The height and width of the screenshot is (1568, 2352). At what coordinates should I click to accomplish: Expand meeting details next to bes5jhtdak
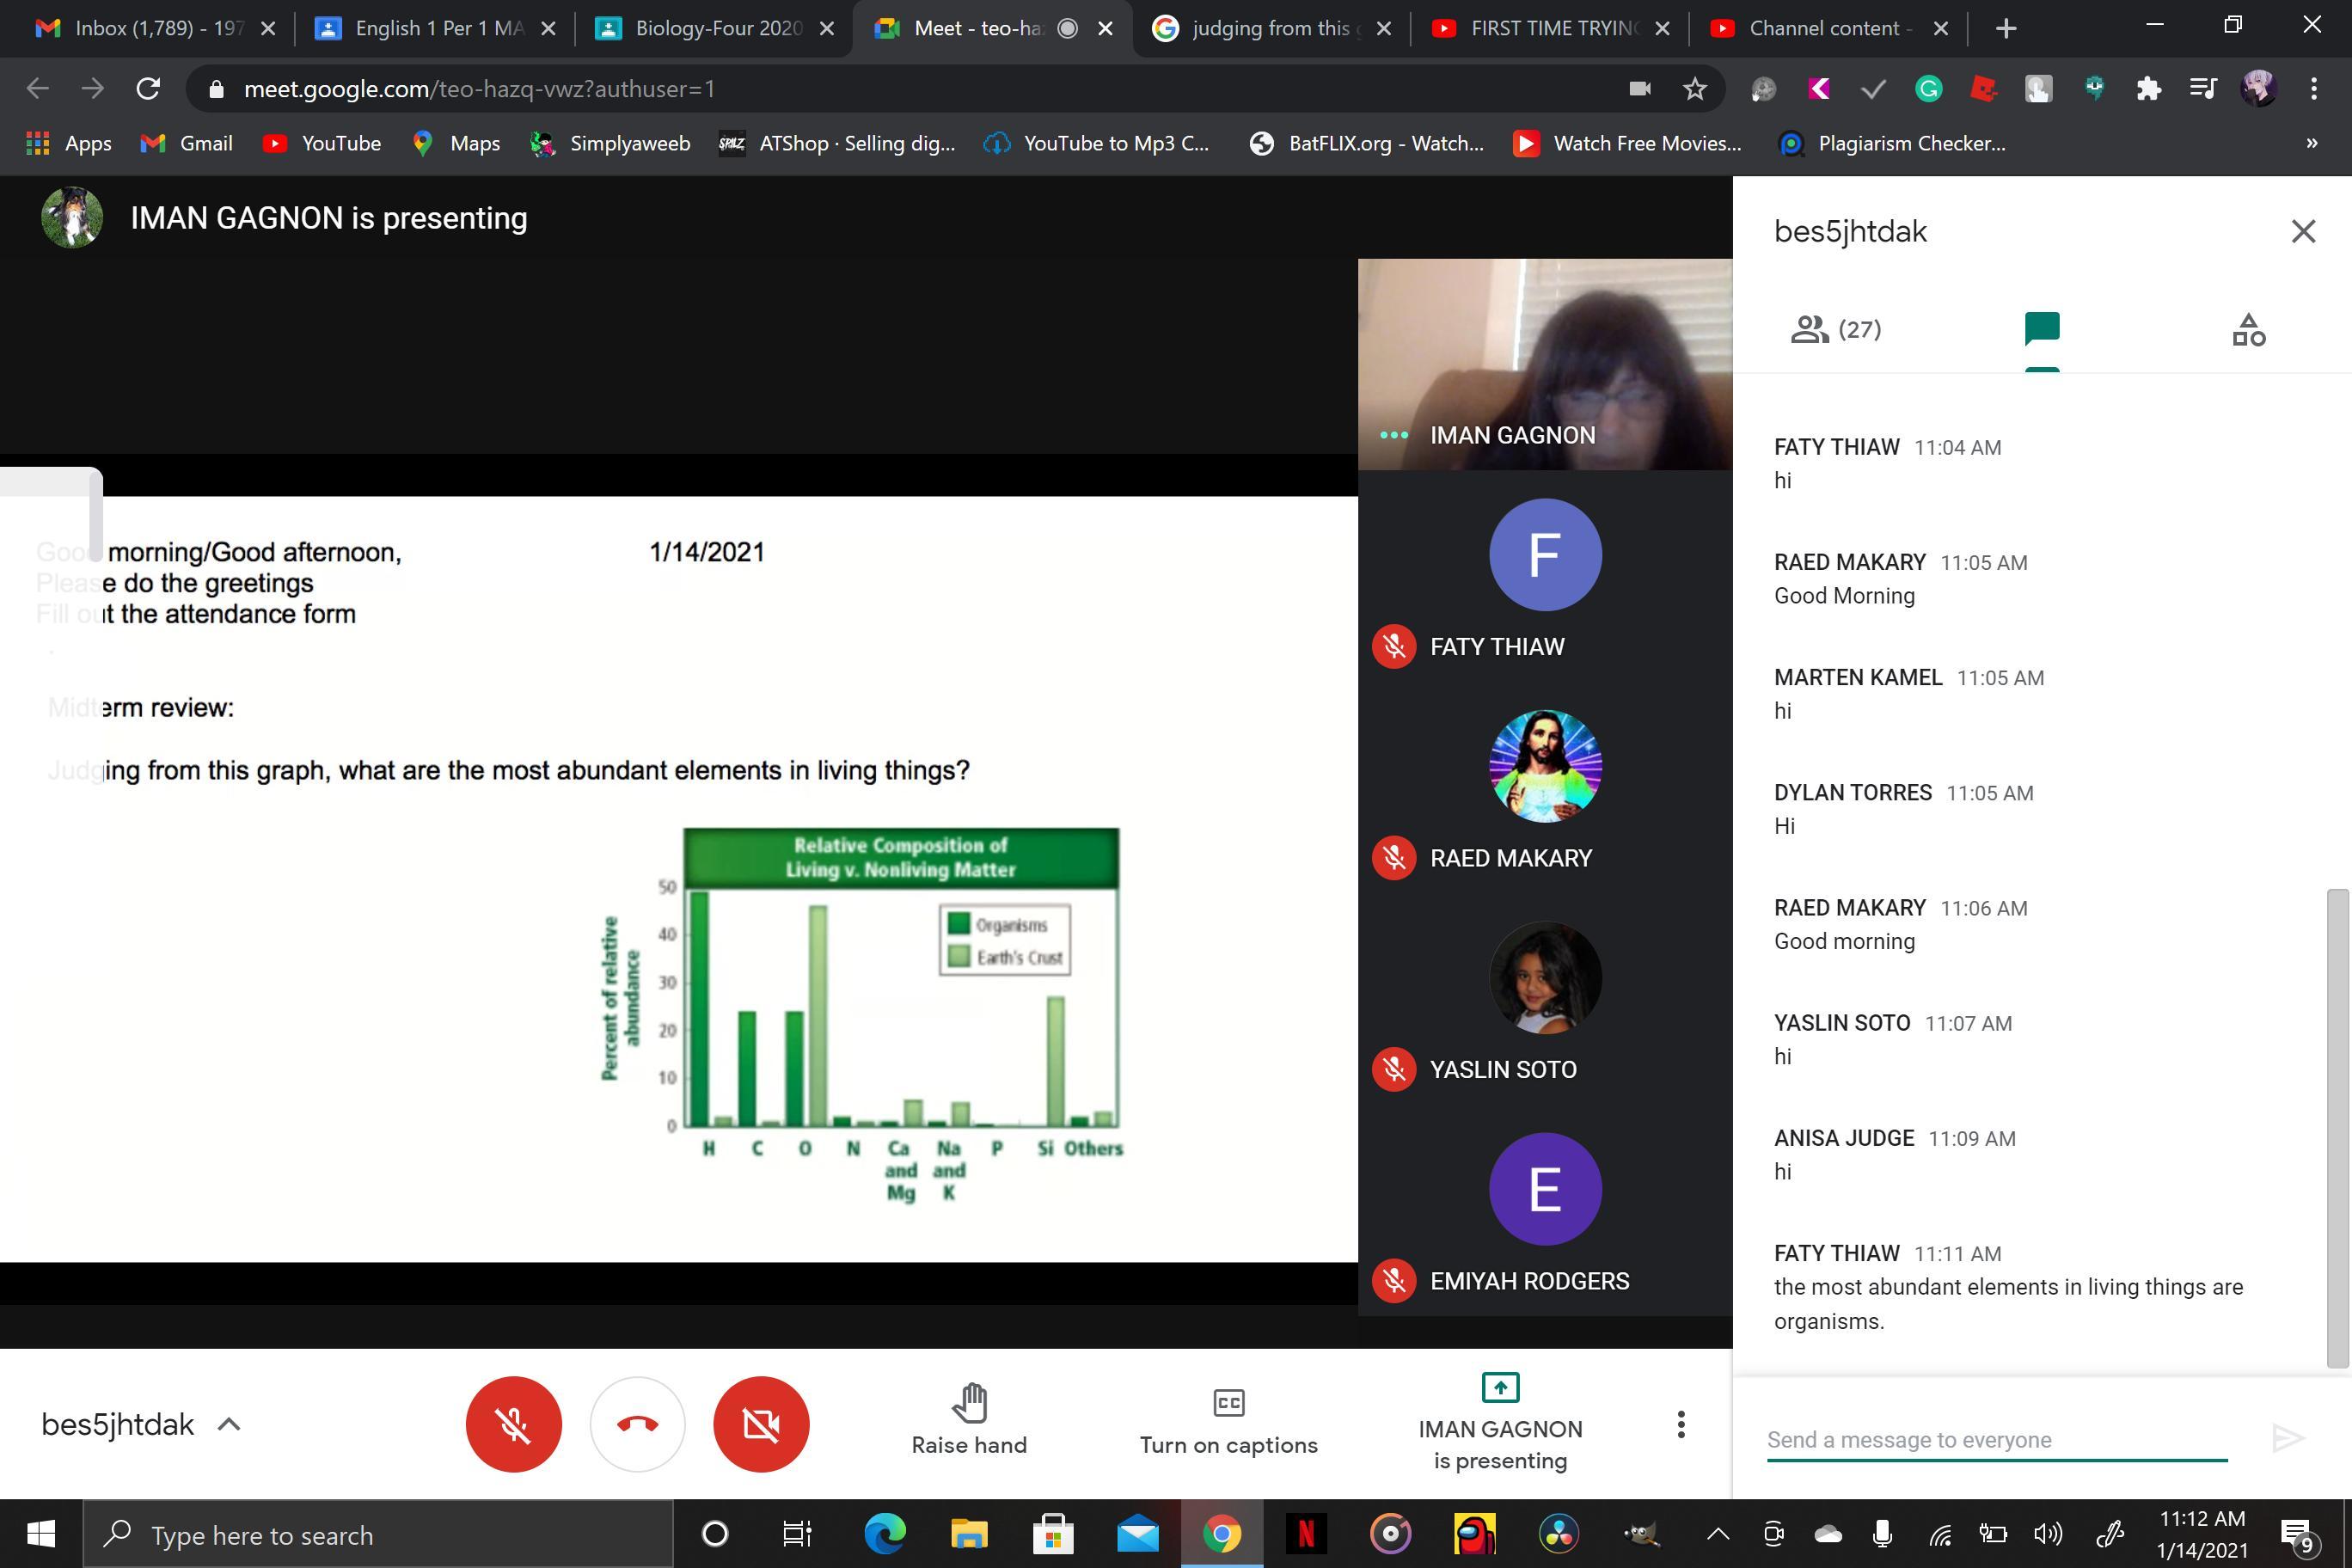pos(229,1424)
